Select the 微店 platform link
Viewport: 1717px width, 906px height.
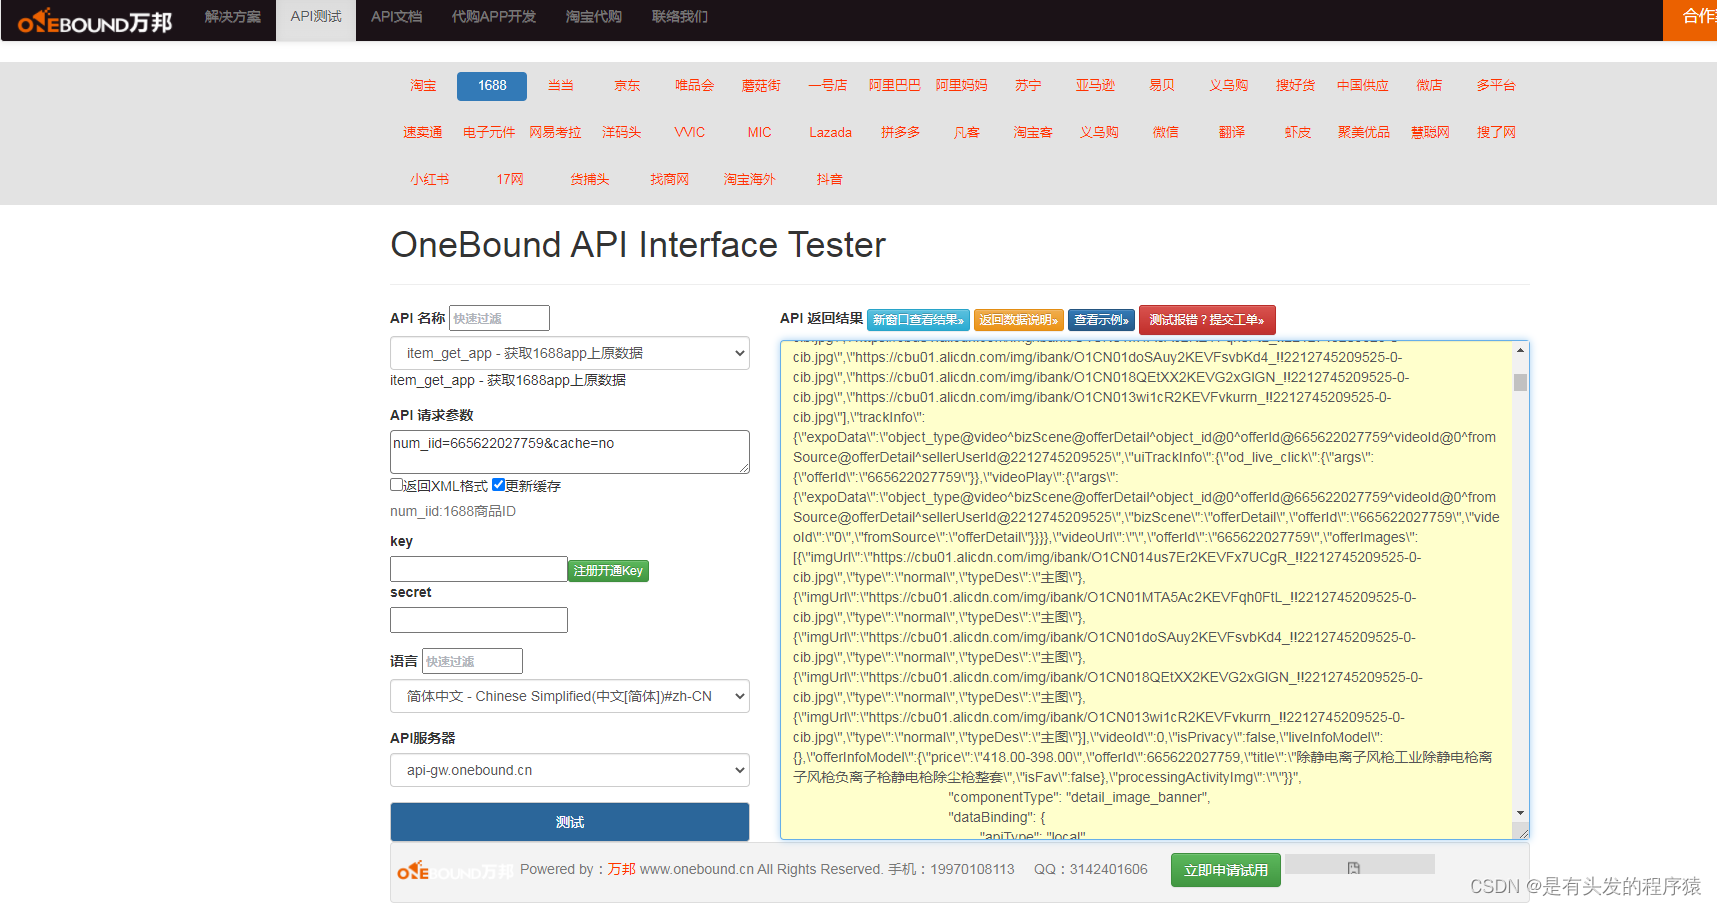click(x=1429, y=86)
